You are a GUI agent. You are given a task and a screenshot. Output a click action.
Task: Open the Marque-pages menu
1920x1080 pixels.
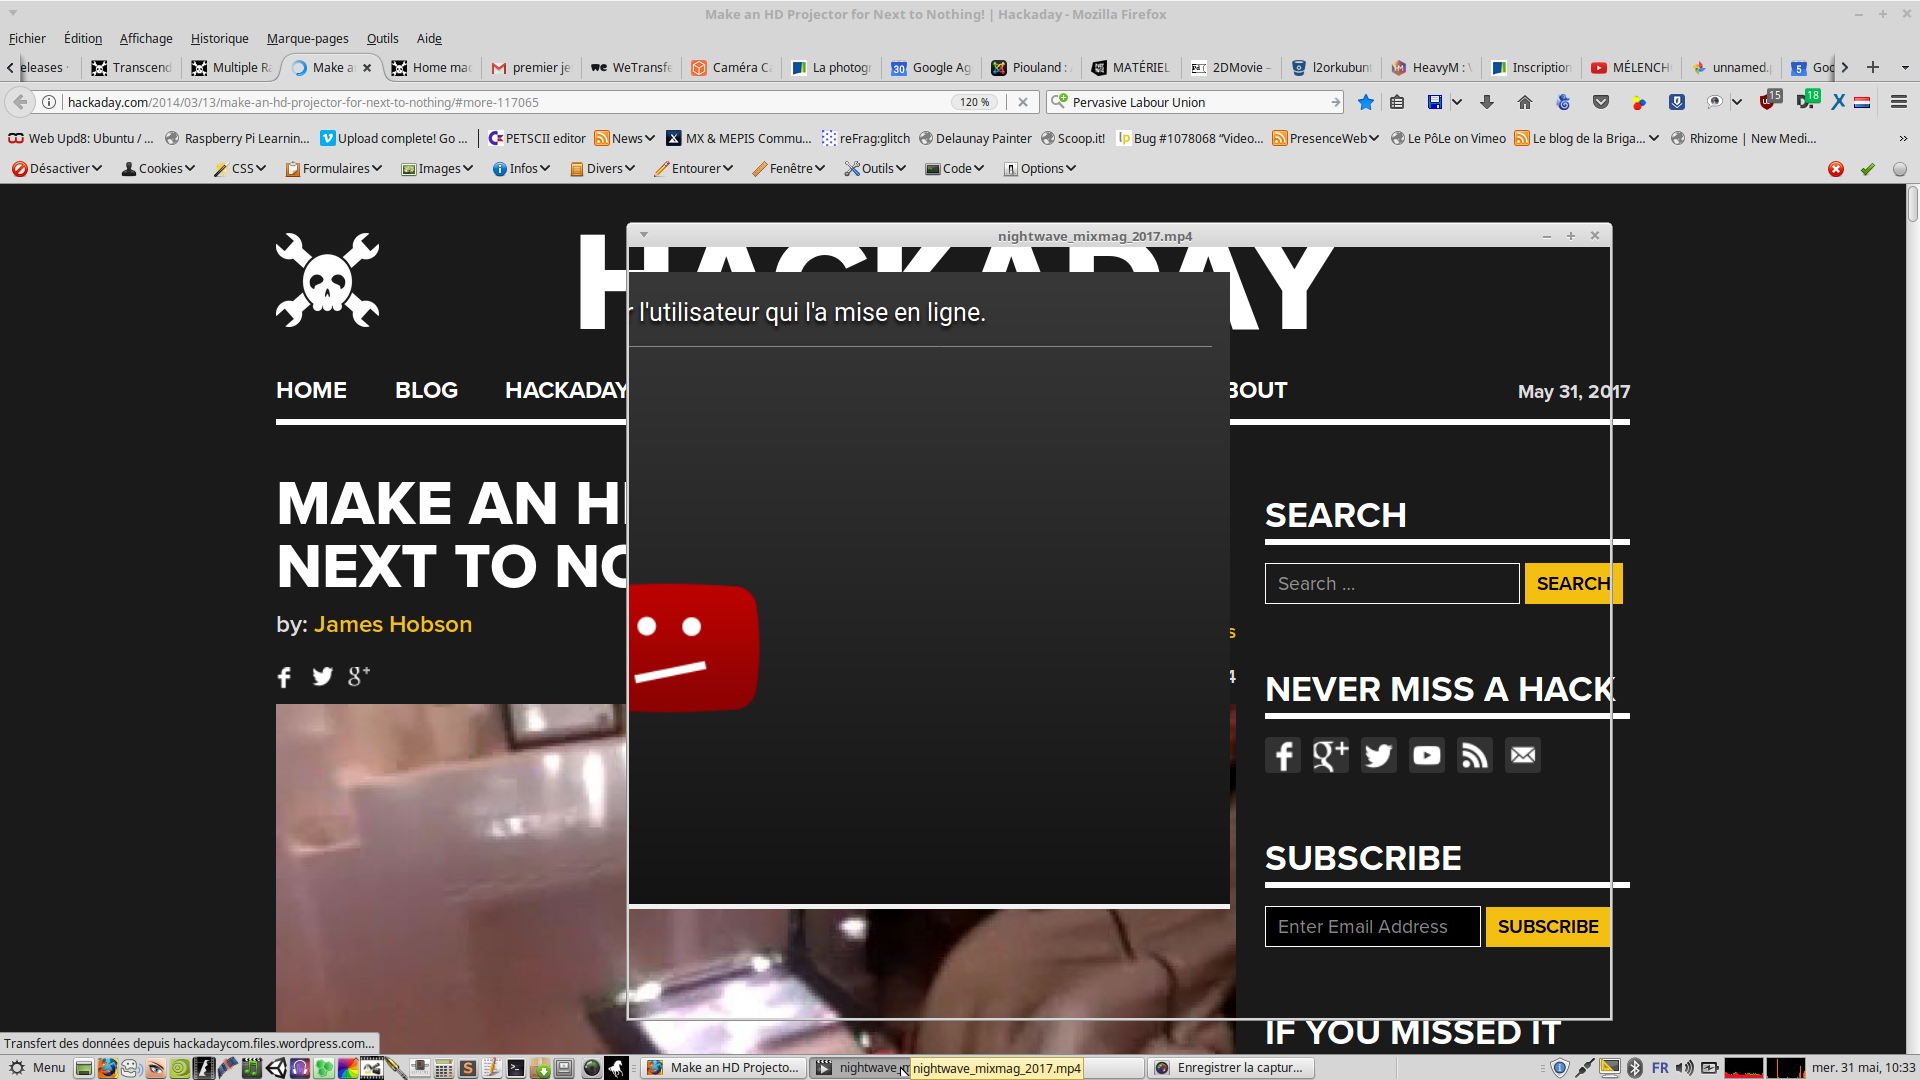(x=307, y=38)
